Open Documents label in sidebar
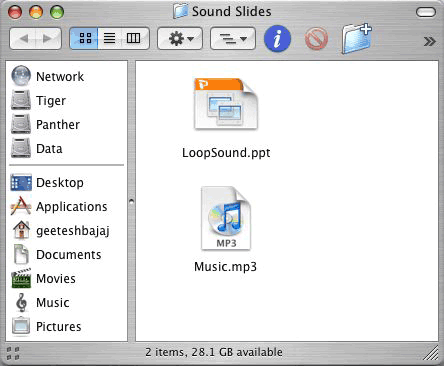This screenshot has width=444, height=366. point(69,255)
